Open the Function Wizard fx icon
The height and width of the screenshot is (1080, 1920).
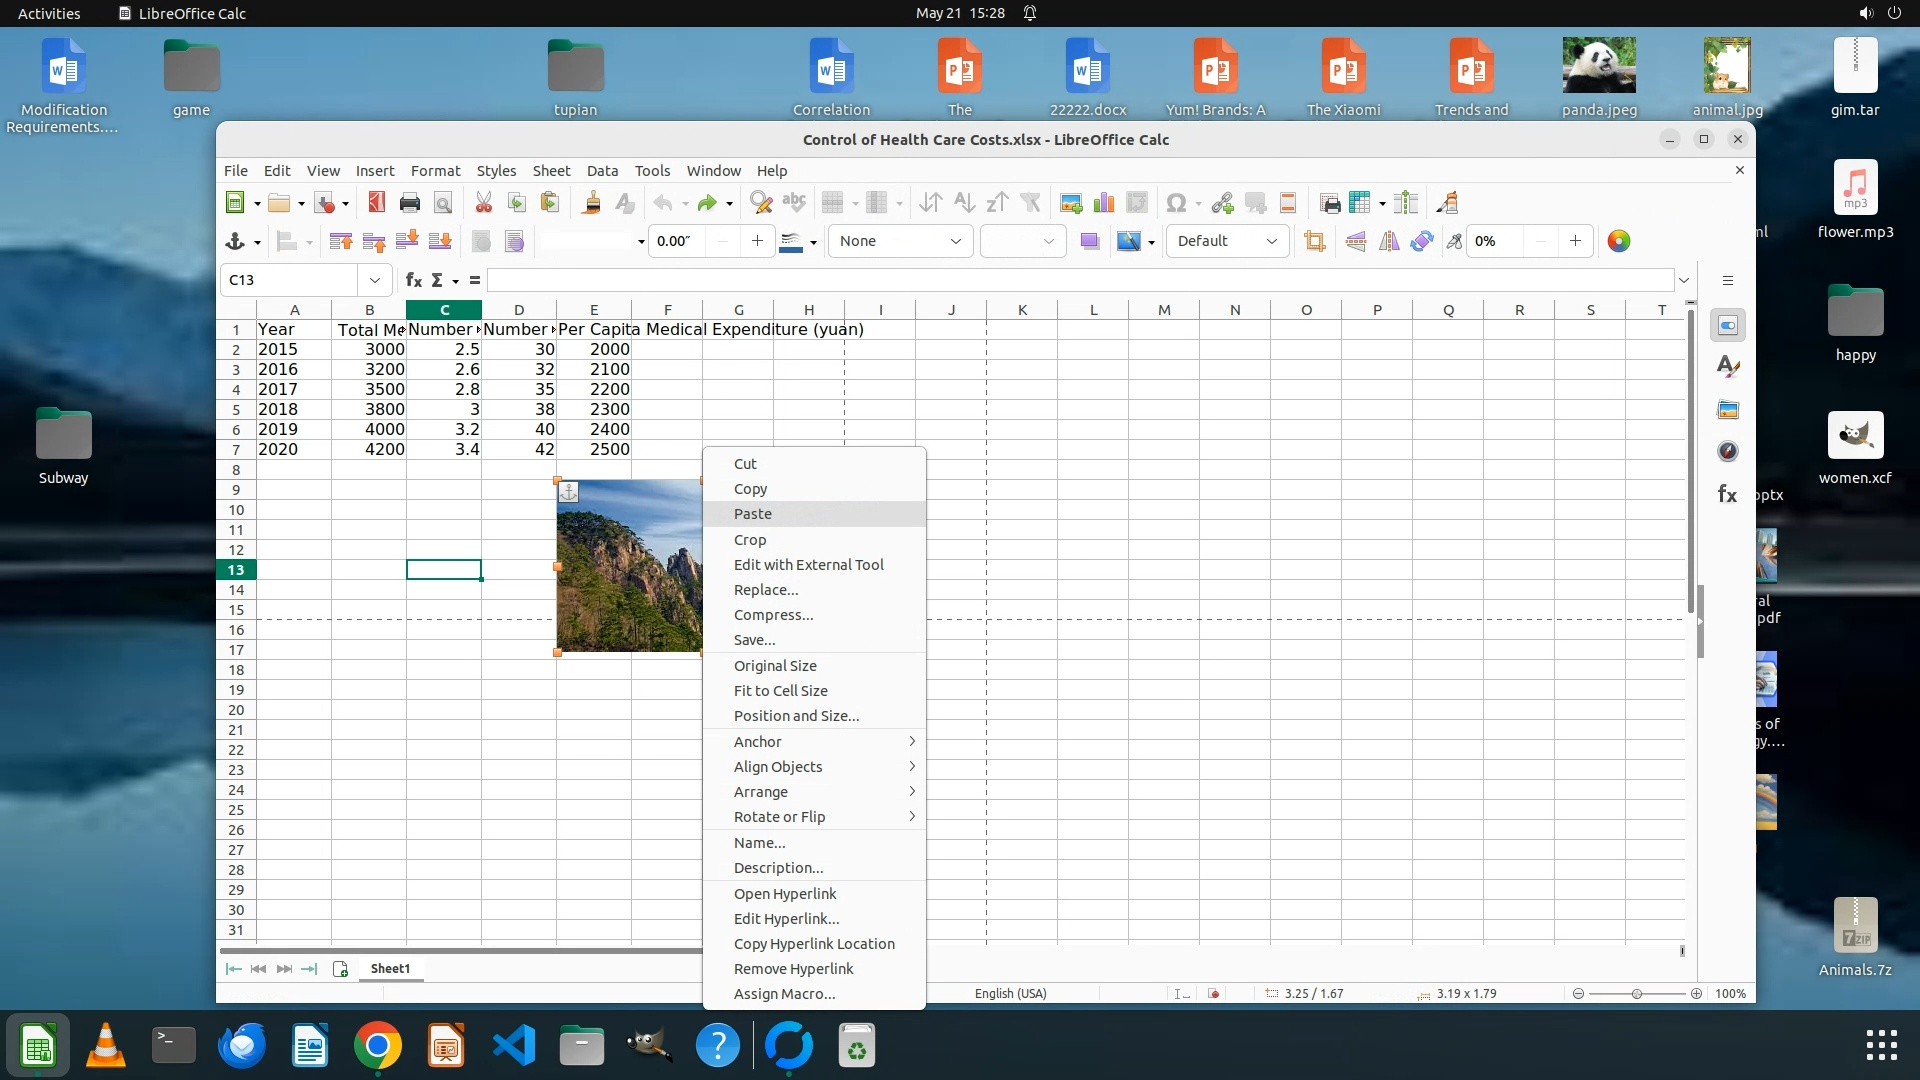point(413,280)
